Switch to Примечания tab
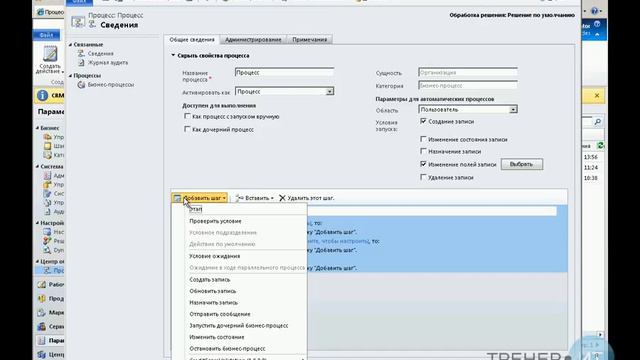This screenshot has width=640, height=360. point(309,40)
